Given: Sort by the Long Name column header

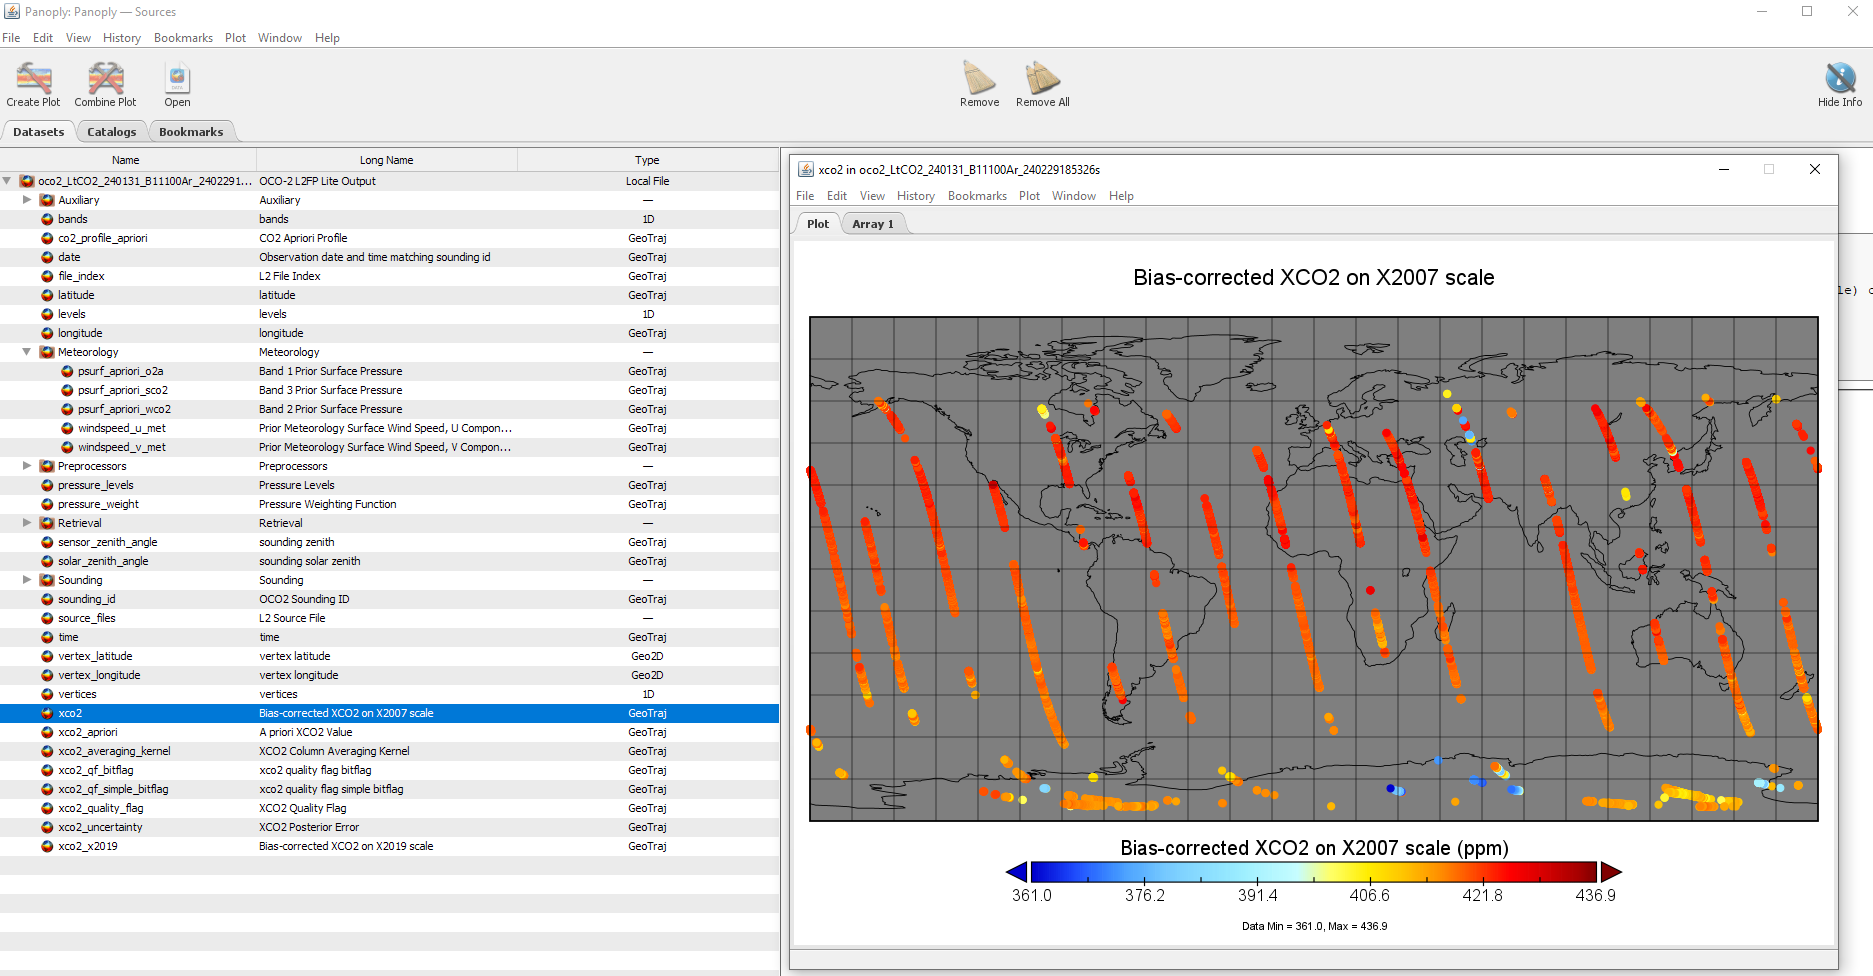Looking at the screenshot, I should (386, 160).
